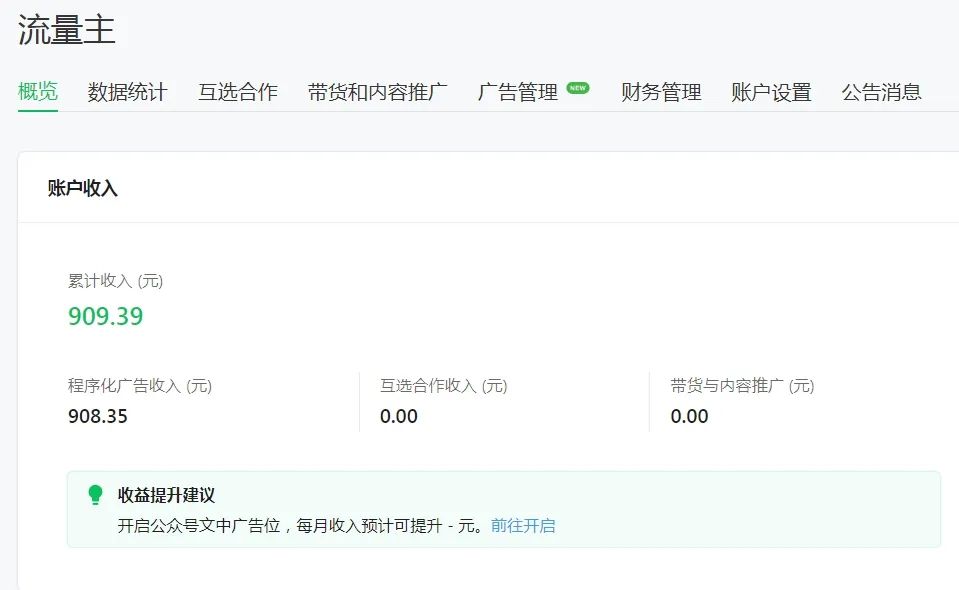View the 公告消息 tab

point(881,92)
